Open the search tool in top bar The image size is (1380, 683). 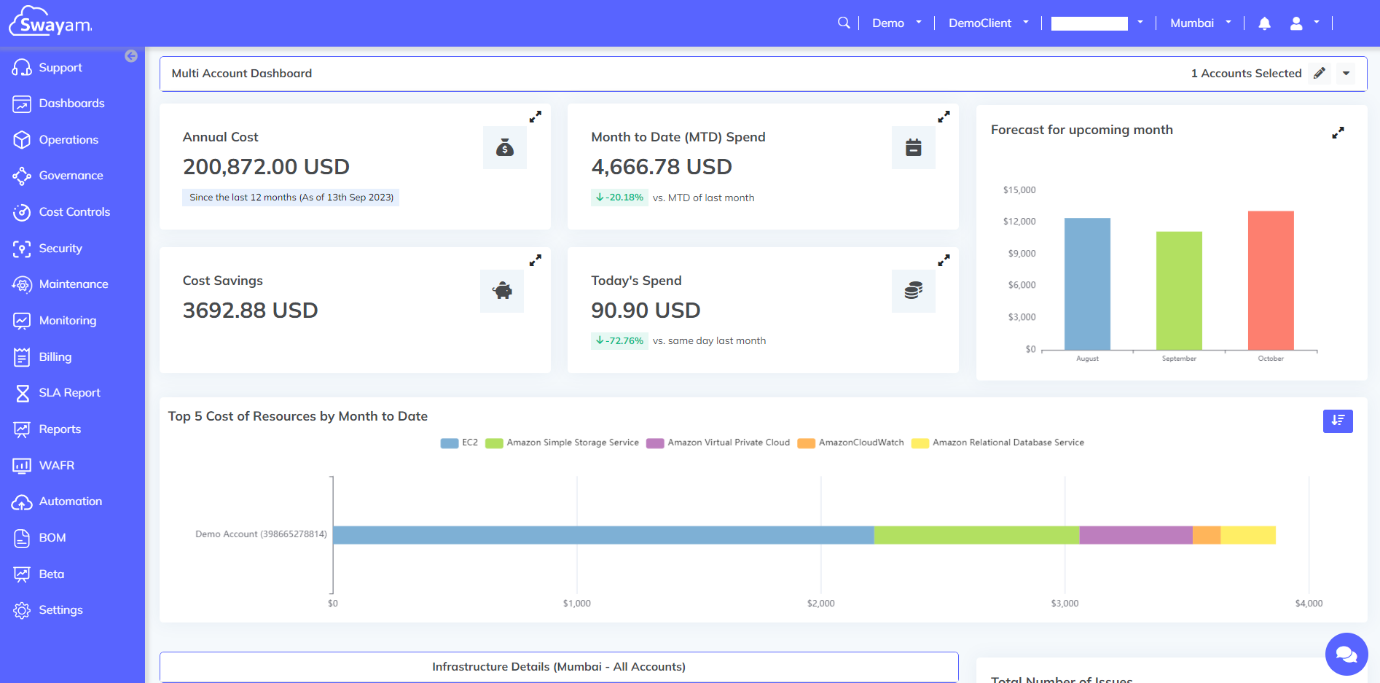(843, 21)
